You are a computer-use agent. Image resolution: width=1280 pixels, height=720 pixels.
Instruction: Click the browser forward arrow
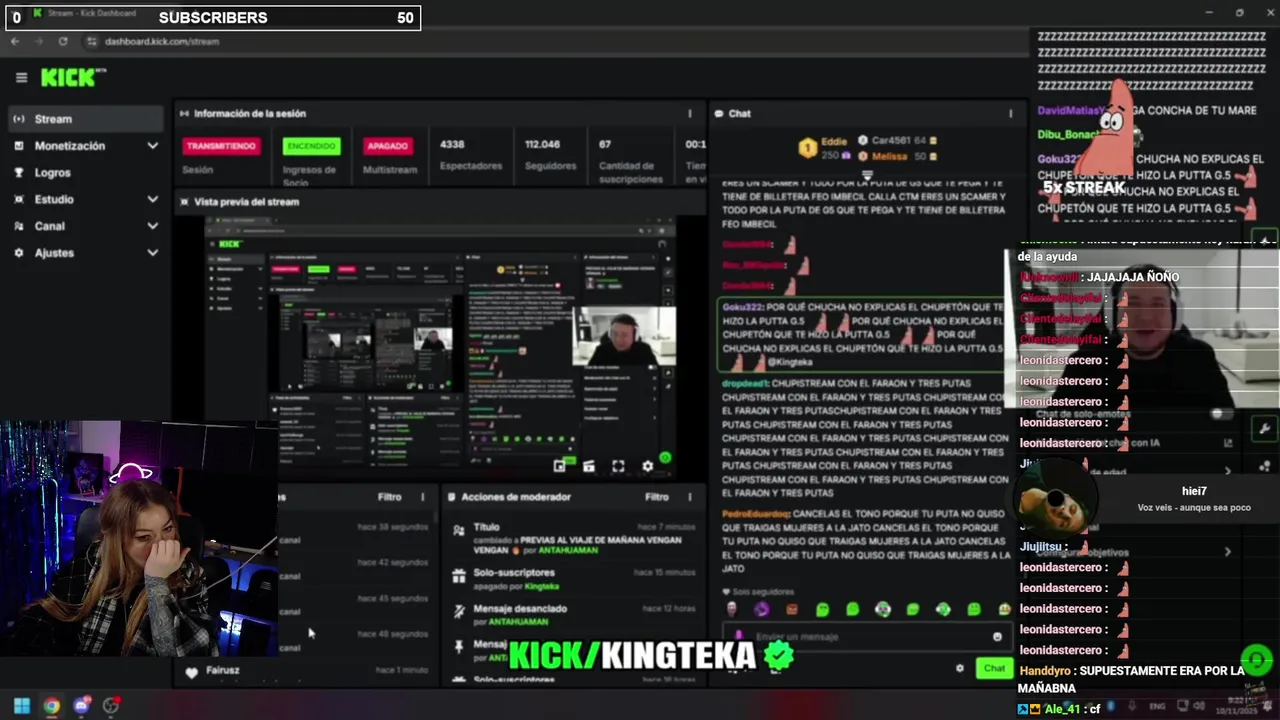39,41
